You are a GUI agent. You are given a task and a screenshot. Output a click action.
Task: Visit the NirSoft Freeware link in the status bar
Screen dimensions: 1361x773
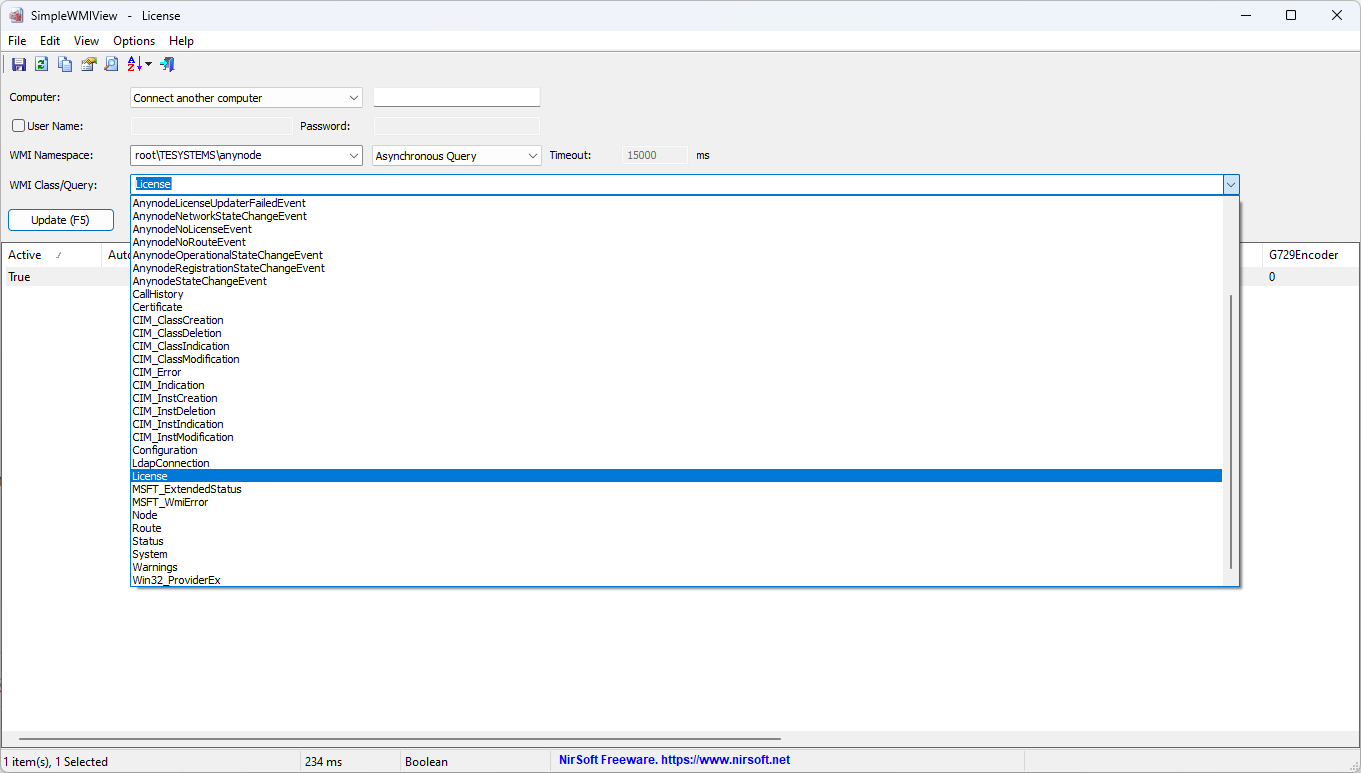point(672,761)
